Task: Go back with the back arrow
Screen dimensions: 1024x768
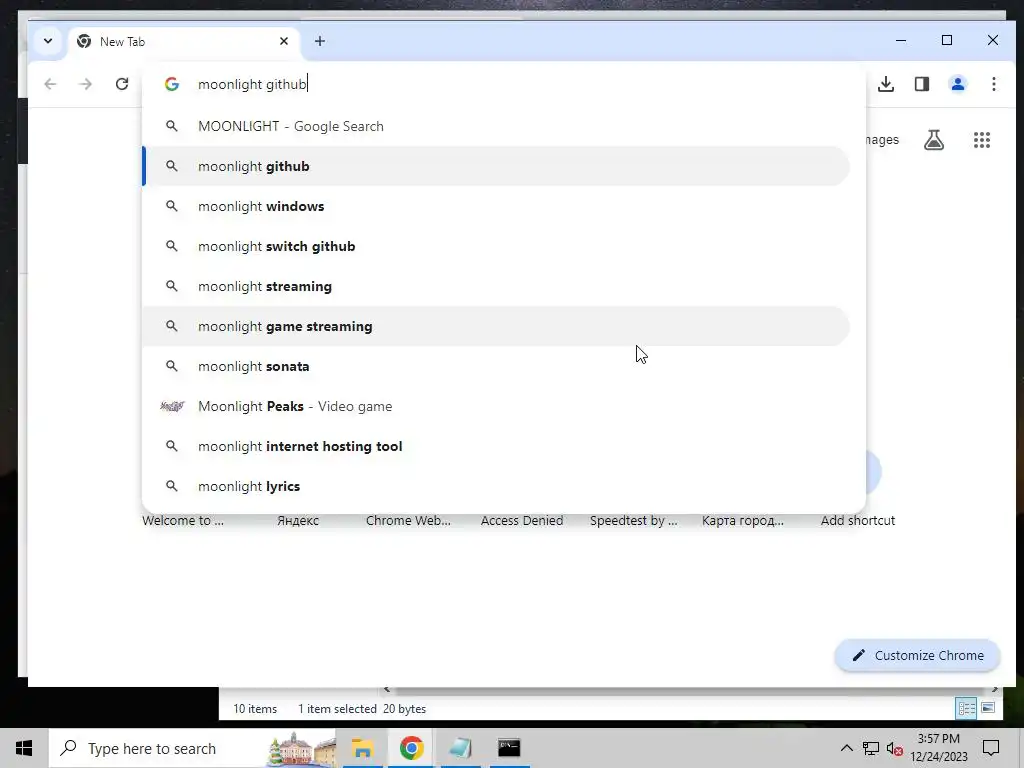Action: click(x=50, y=84)
